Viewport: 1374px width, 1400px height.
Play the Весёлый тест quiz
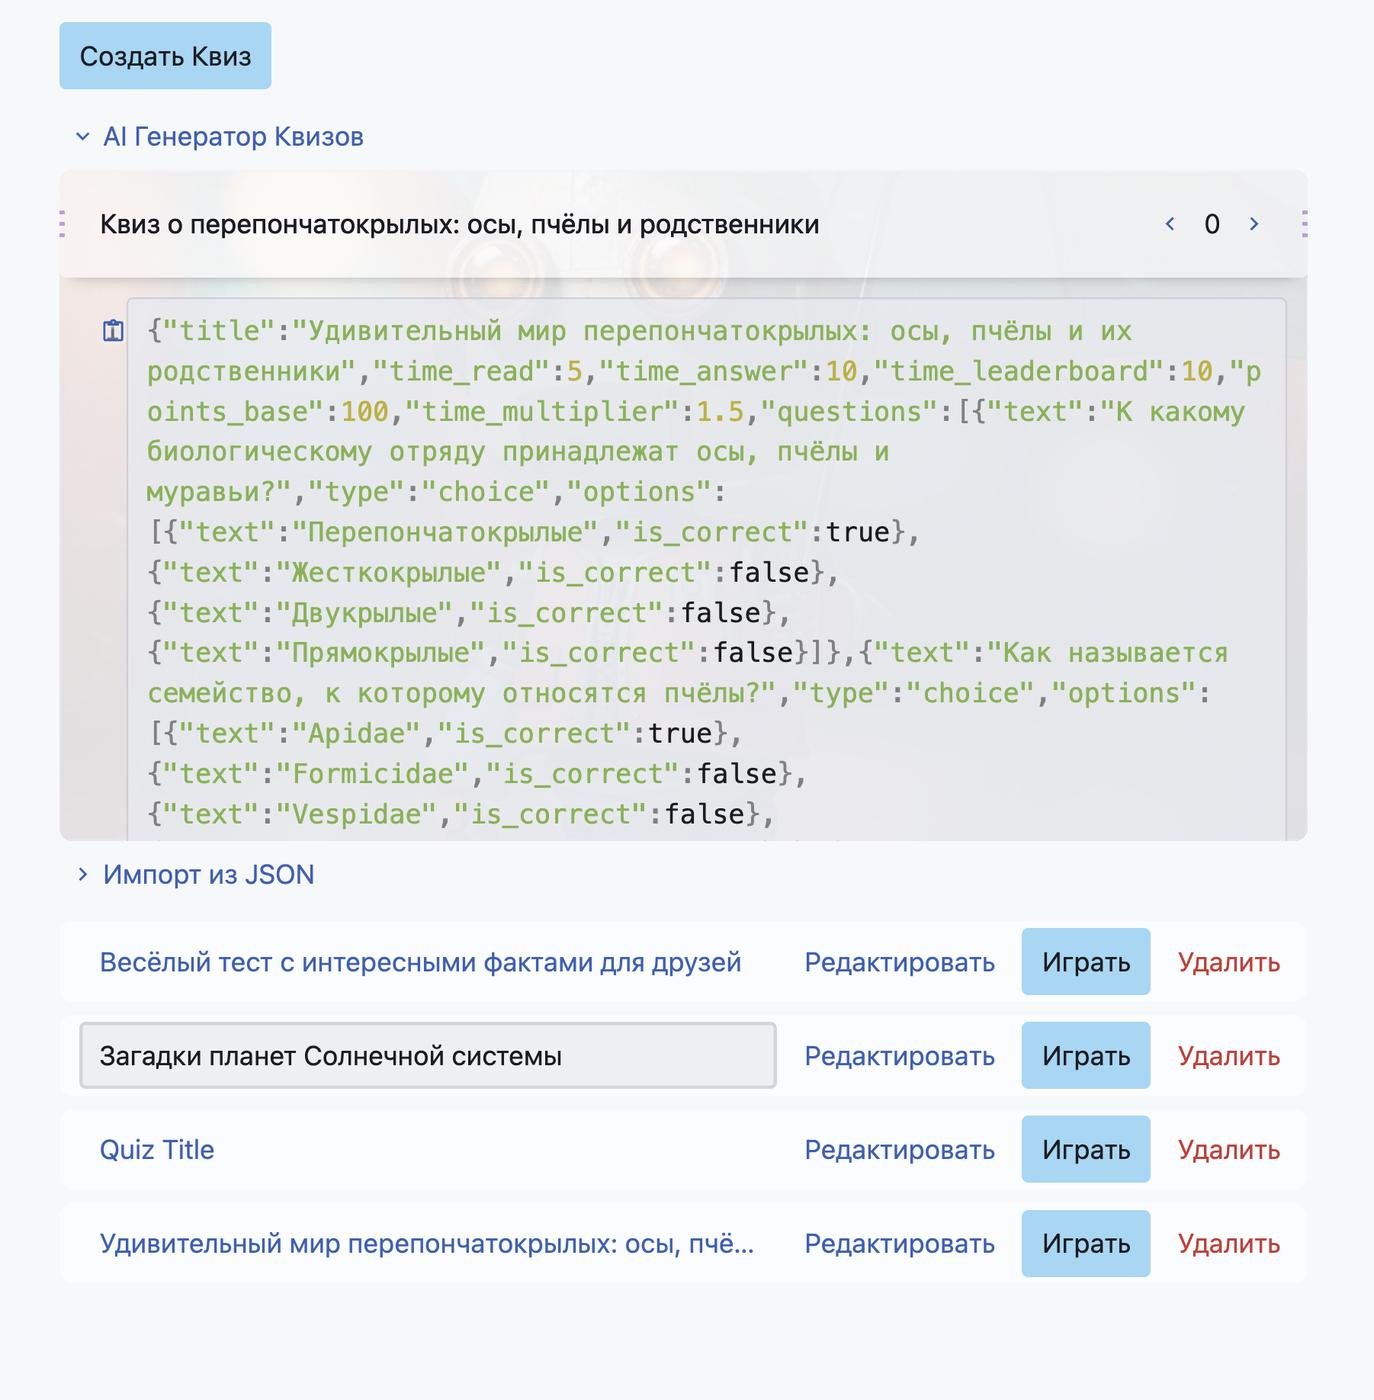(x=1085, y=962)
